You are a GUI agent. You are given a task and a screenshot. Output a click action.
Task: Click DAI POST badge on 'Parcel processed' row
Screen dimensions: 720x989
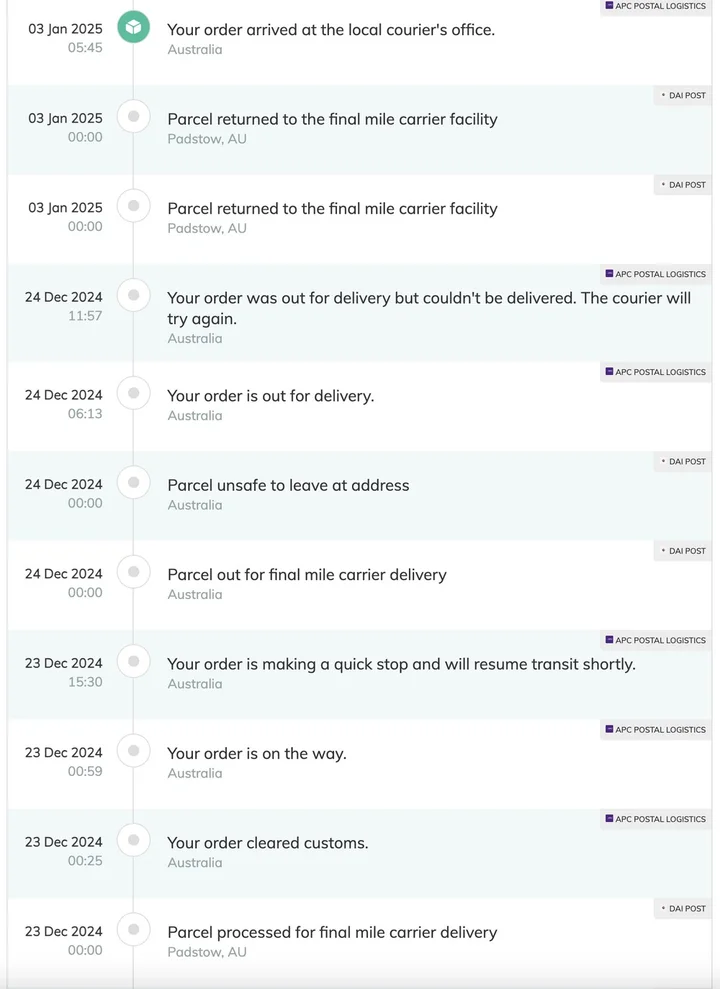click(x=683, y=909)
